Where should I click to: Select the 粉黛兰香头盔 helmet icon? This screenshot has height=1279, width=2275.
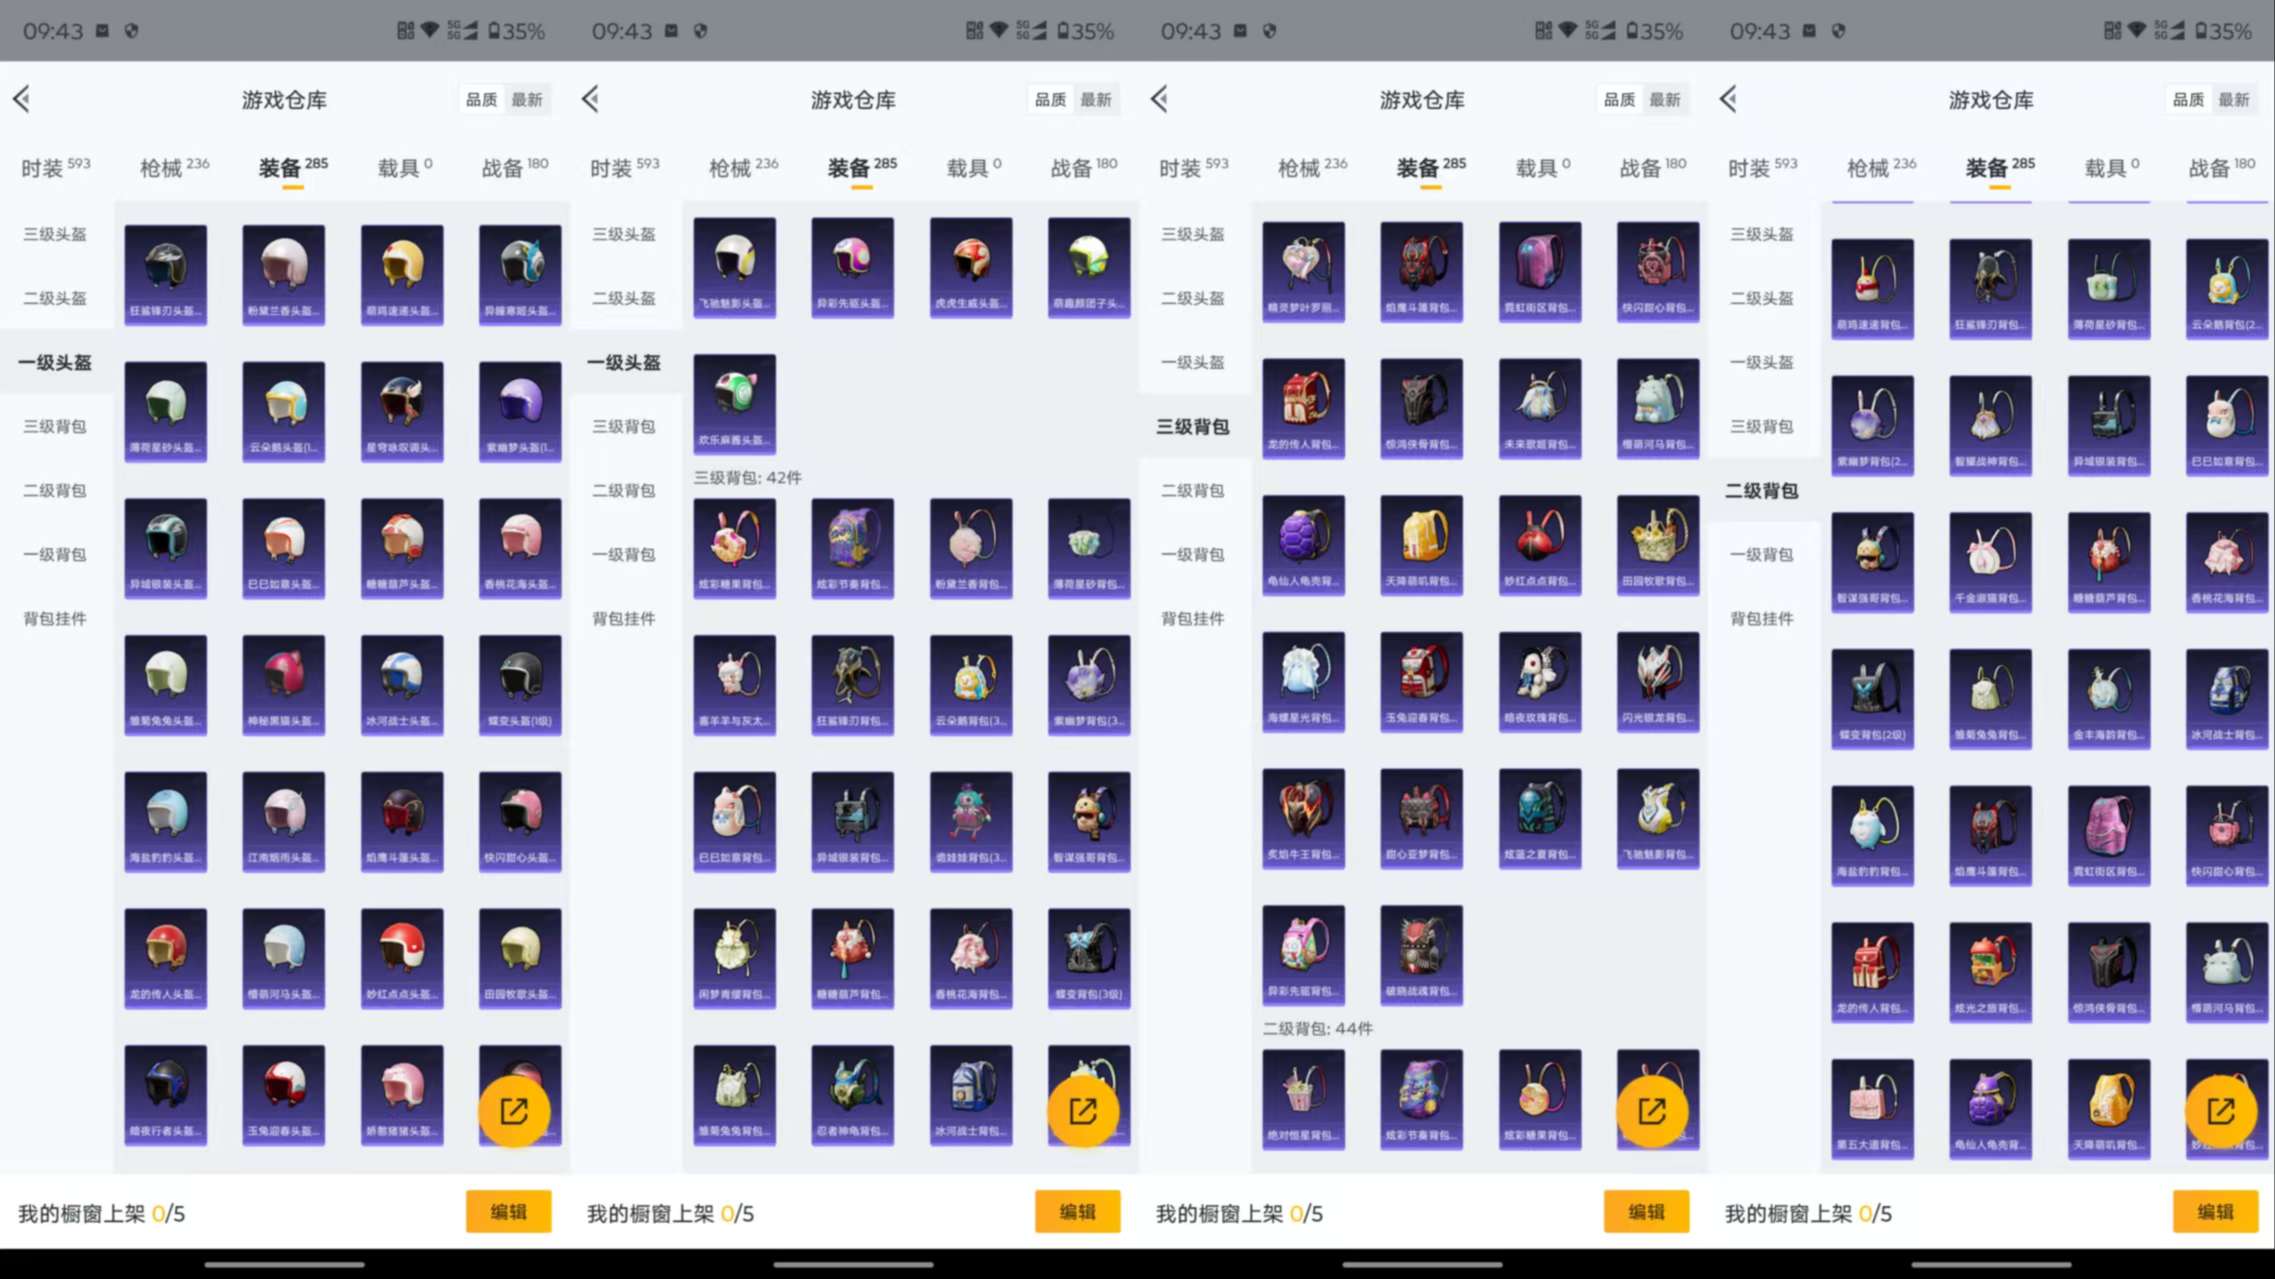(283, 272)
